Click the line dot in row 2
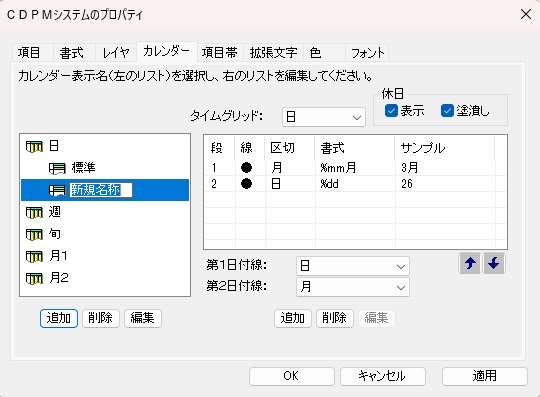540x397 pixels. (x=246, y=184)
